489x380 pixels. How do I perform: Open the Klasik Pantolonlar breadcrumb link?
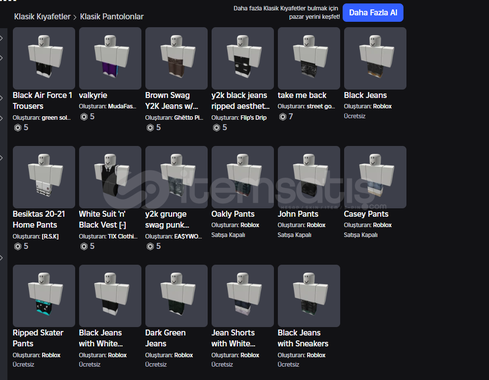pyautogui.click(x=112, y=17)
